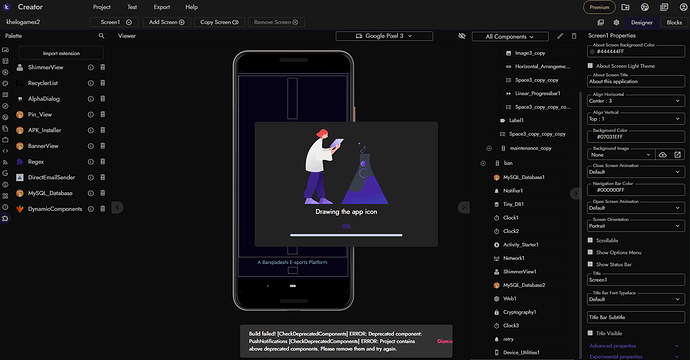Click the Copy Screen button
Image resolution: width=690 pixels, height=360 pixels.
tap(219, 22)
